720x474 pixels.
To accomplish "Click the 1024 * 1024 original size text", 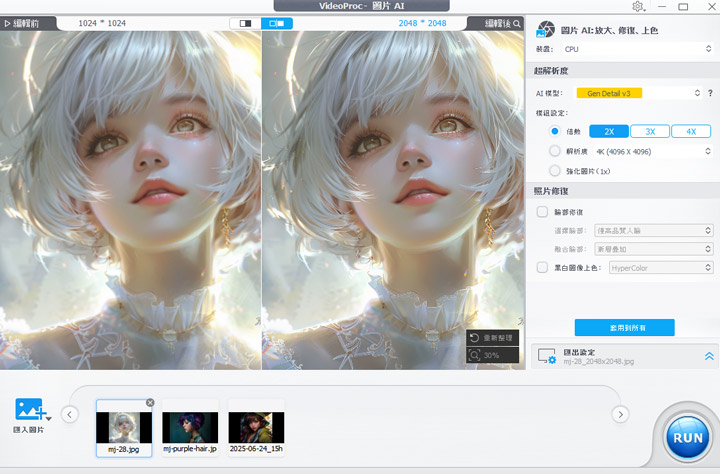I will tap(102, 23).
